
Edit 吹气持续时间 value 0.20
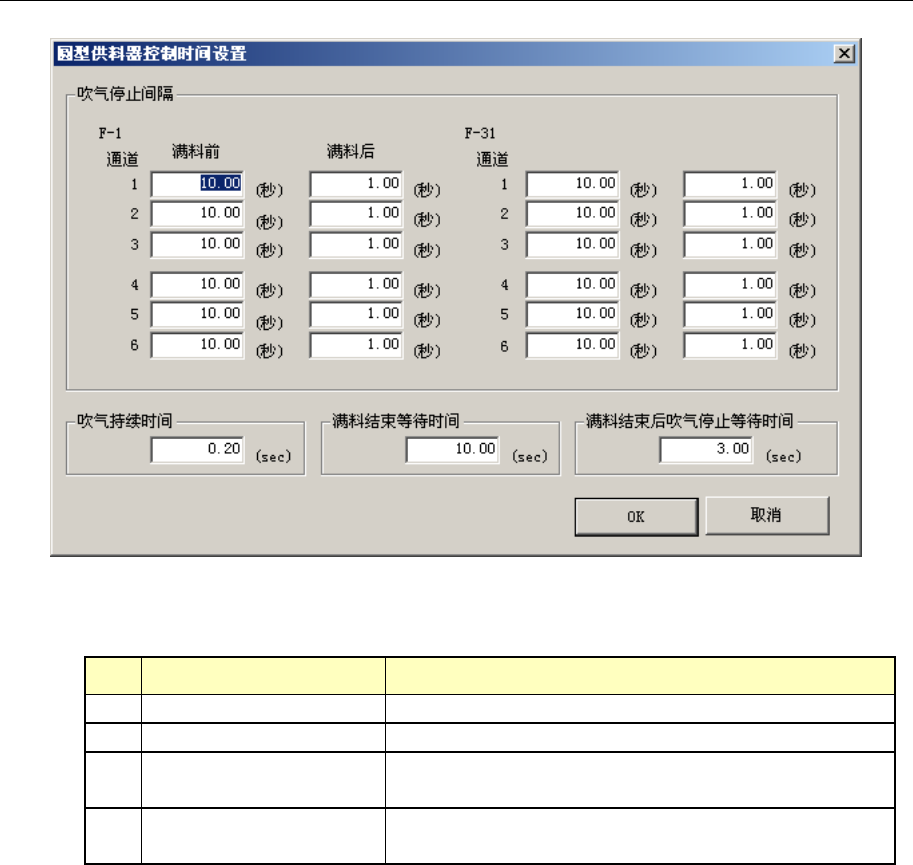coord(197,449)
